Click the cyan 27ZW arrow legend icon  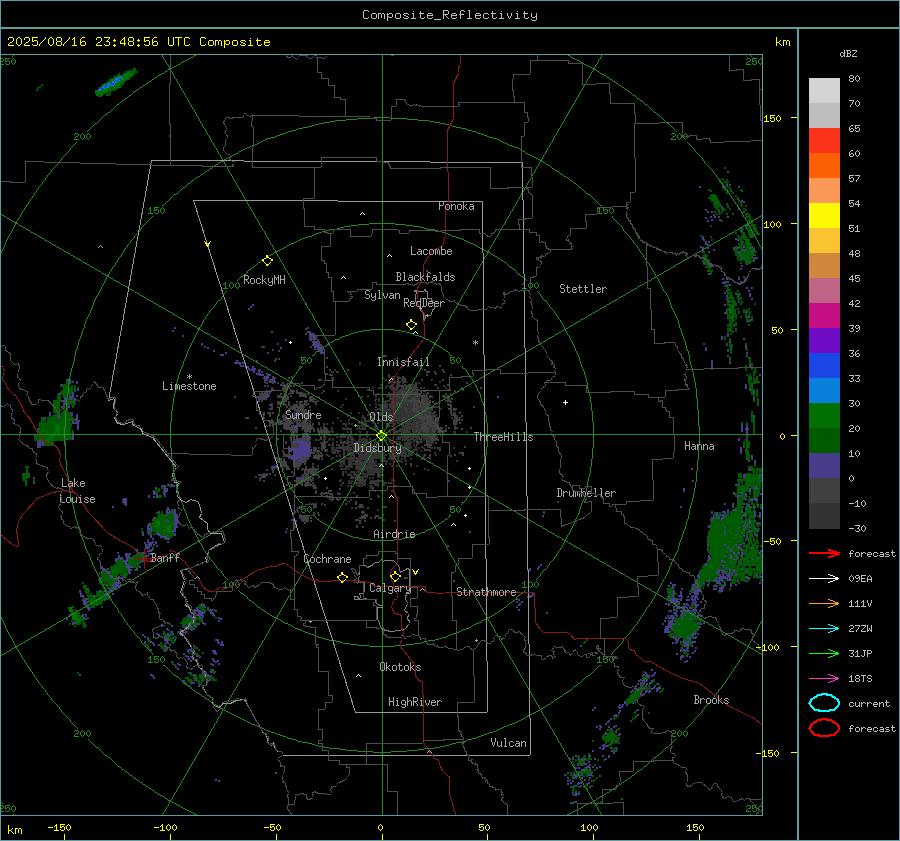(824, 629)
